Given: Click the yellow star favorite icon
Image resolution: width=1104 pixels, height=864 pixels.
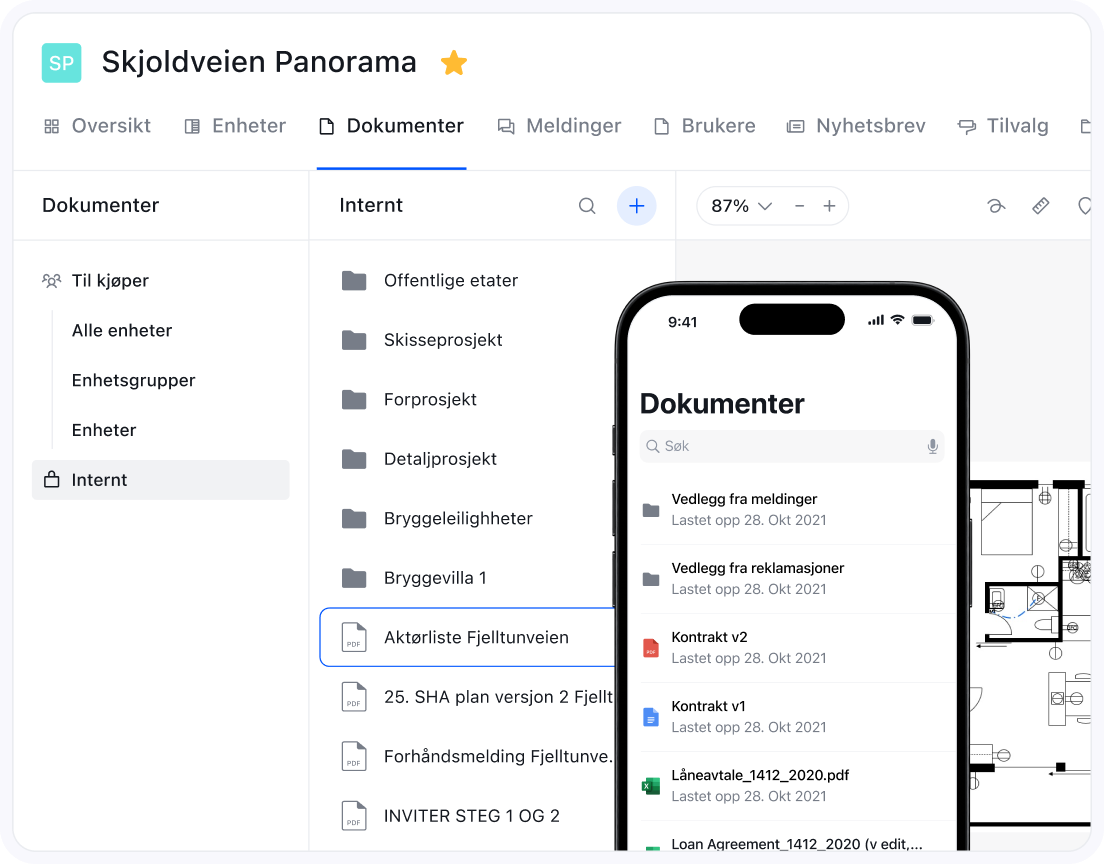Looking at the screenshot, I should [454, 63].
